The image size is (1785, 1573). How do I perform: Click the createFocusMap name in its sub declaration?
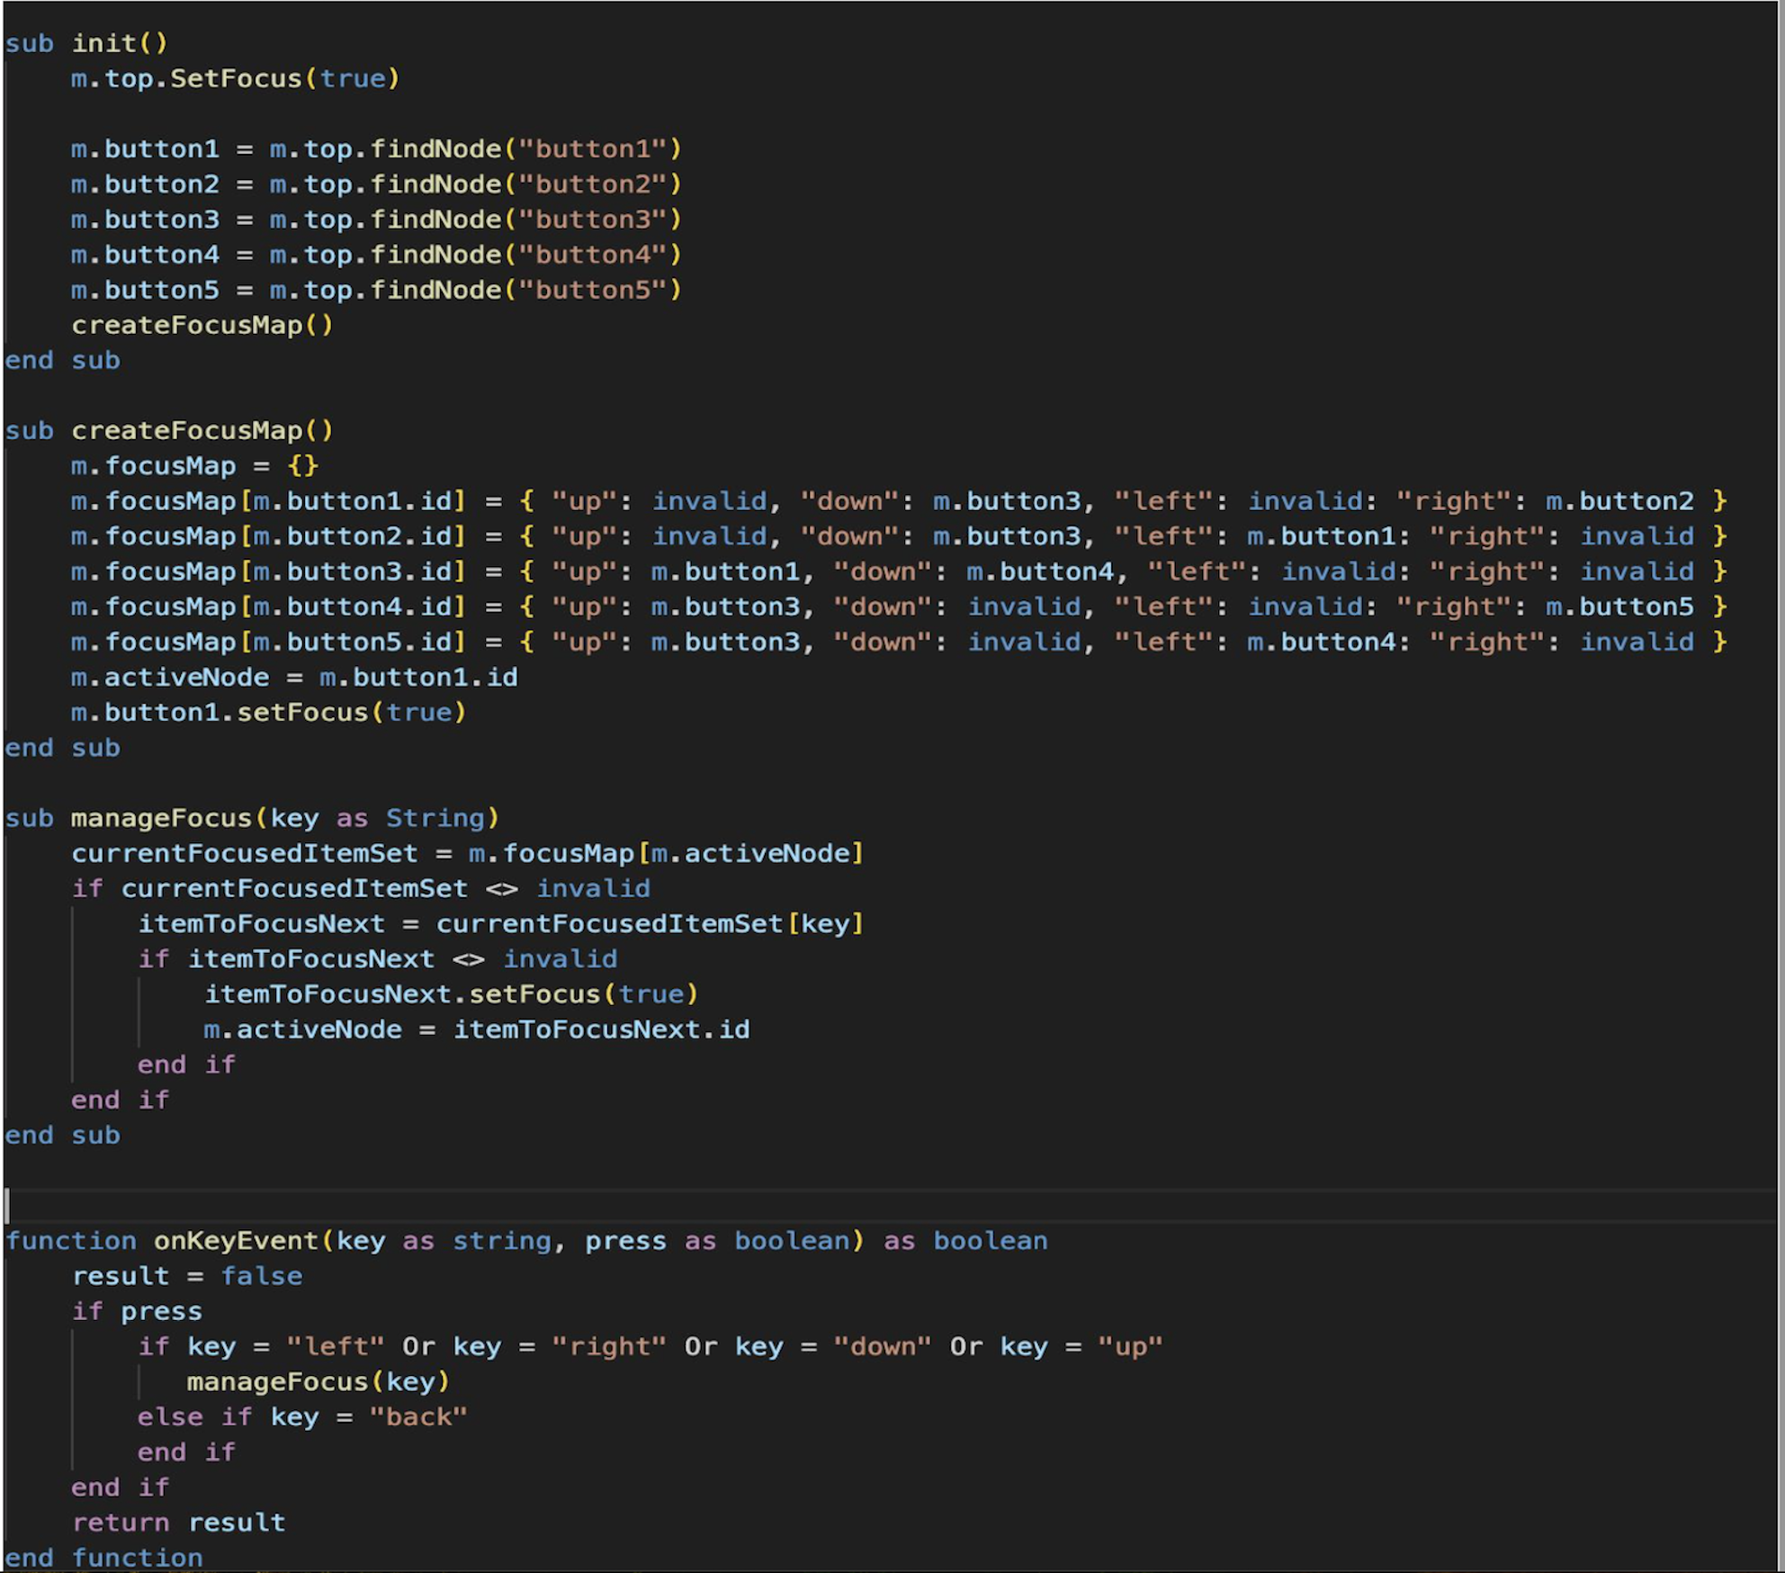pos(186,431)
